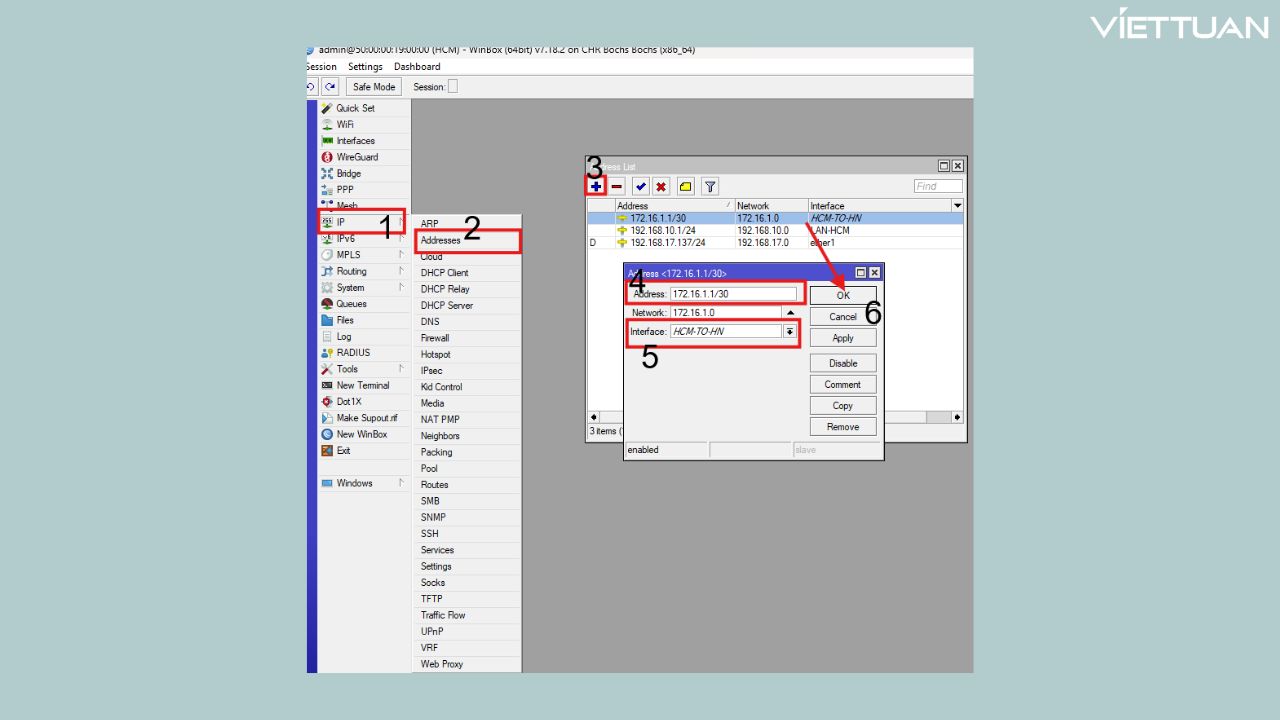
Task: Click the blue checkmark Enable icon
Action: (x=640, y=186)
